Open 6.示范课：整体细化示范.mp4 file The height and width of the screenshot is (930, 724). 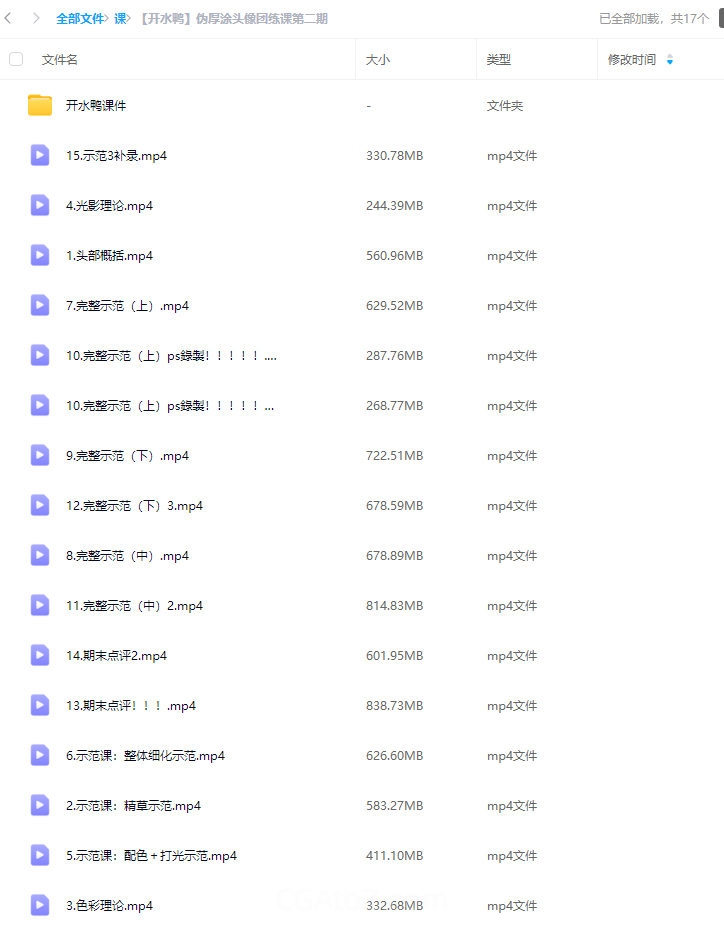[x=145, y=756]
